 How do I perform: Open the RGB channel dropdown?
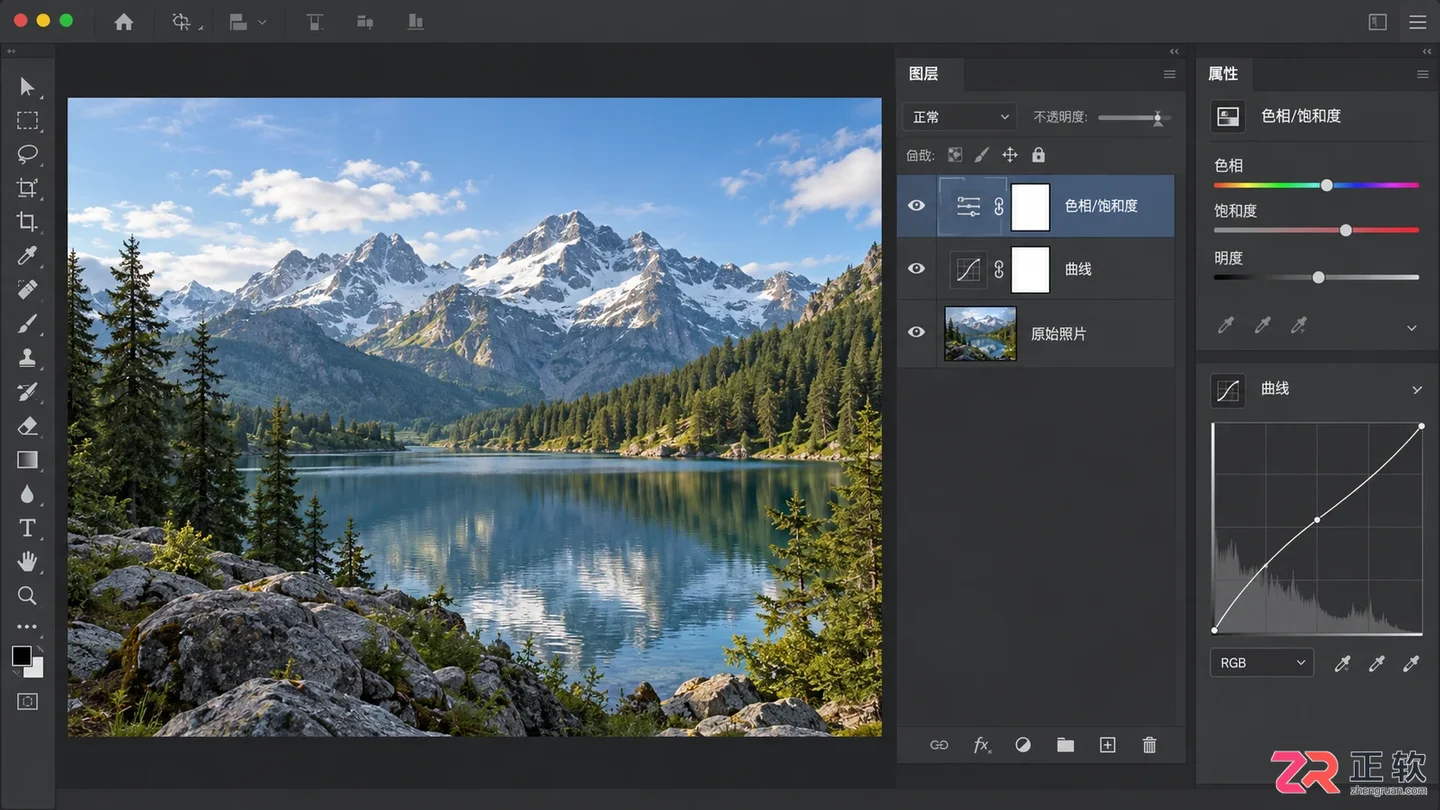[1261, 663]
